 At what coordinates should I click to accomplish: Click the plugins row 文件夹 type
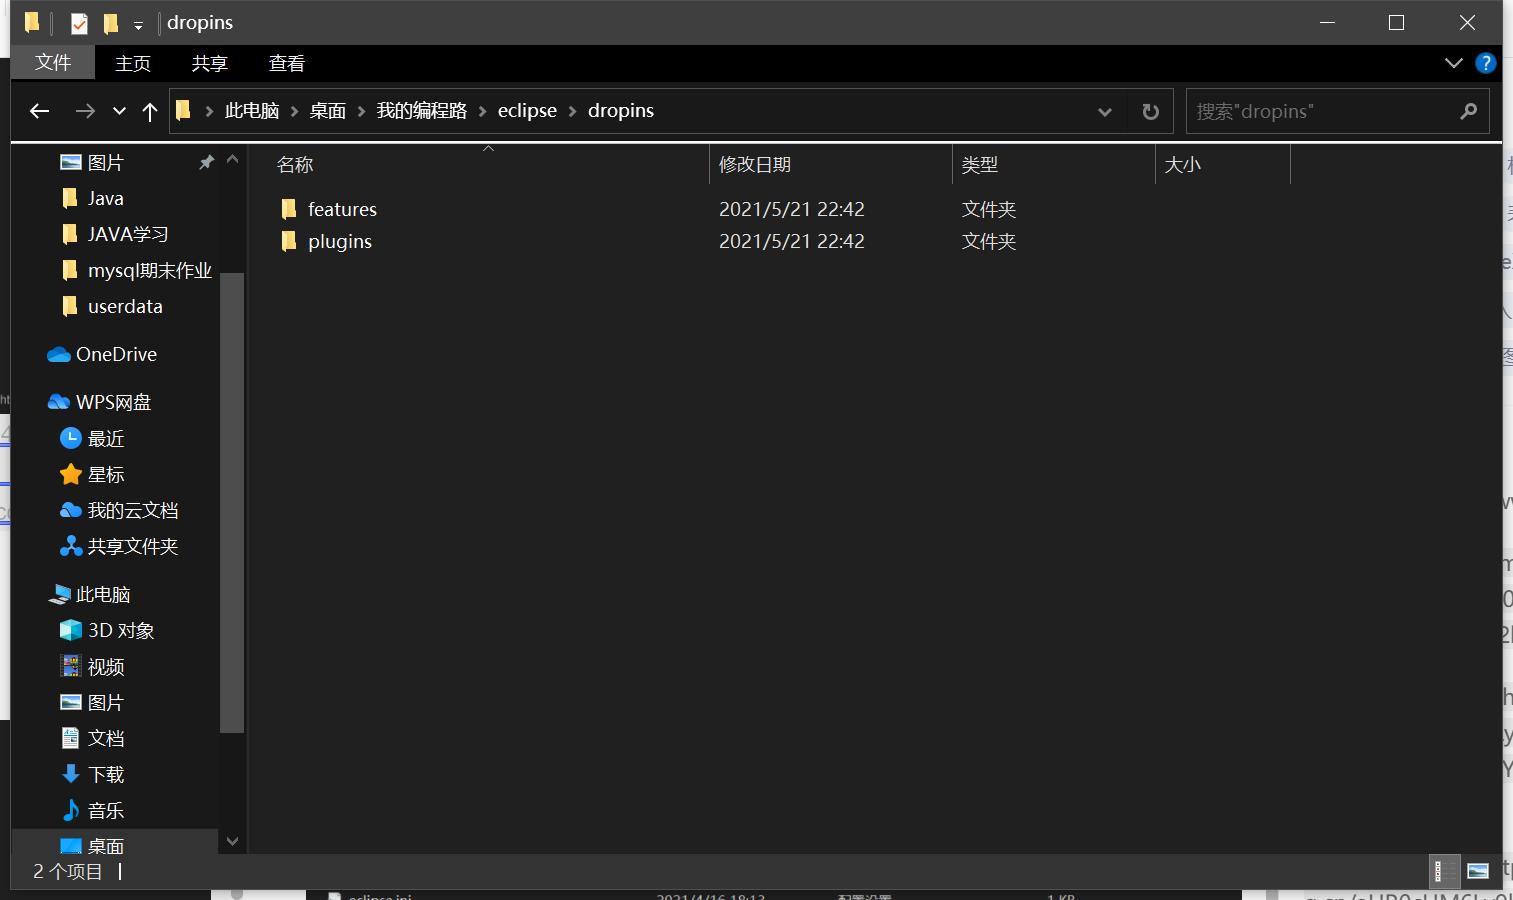[989, 241]
